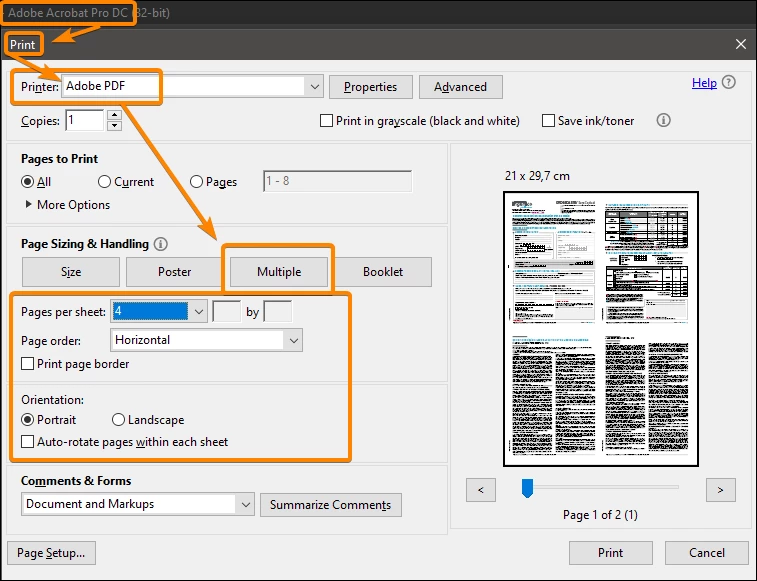Go to previous preview page
Viewport: 757px width, 581px height.
[481, 490]
